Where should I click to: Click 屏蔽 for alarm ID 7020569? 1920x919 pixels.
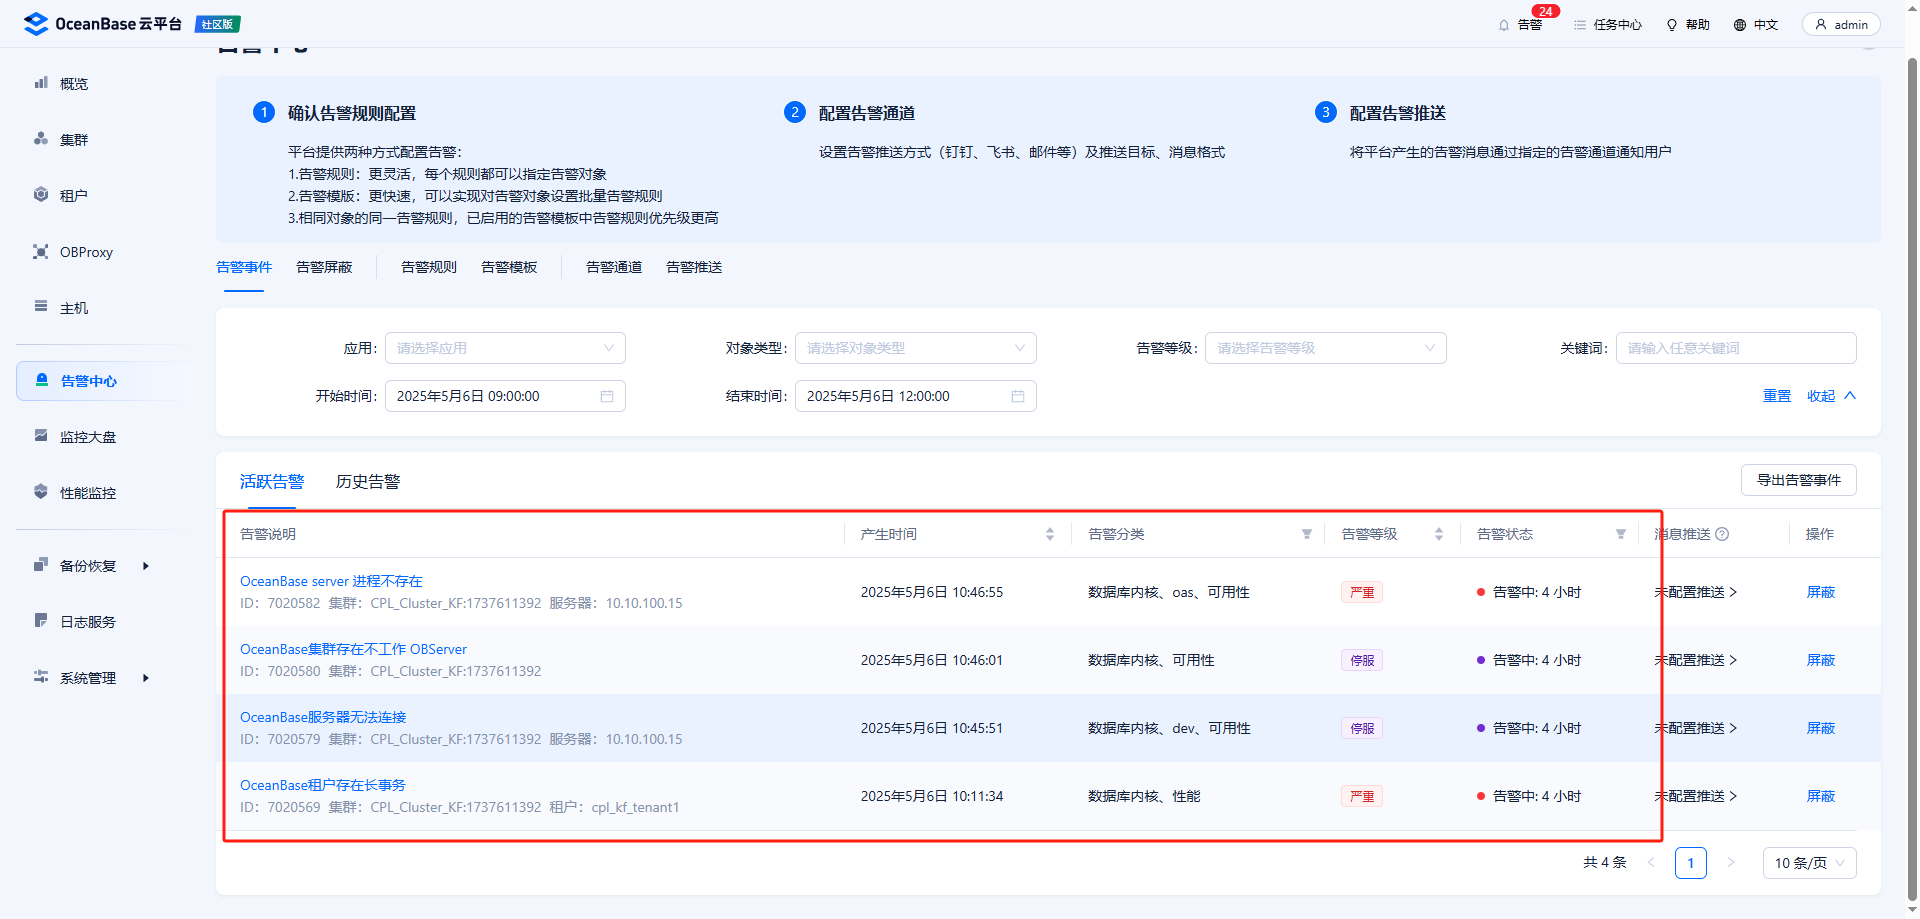pyautogui.click(x=1821, y=796)
